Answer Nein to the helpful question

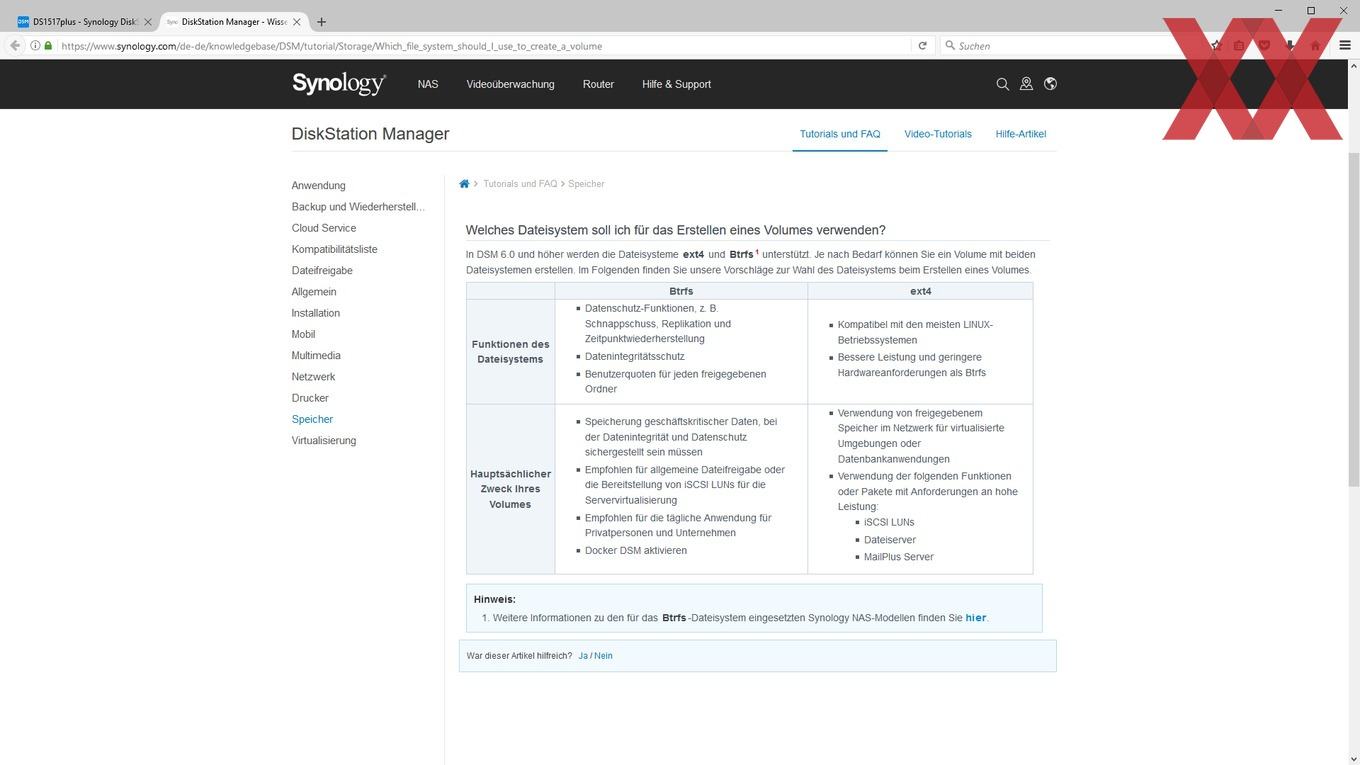[603, 656]
